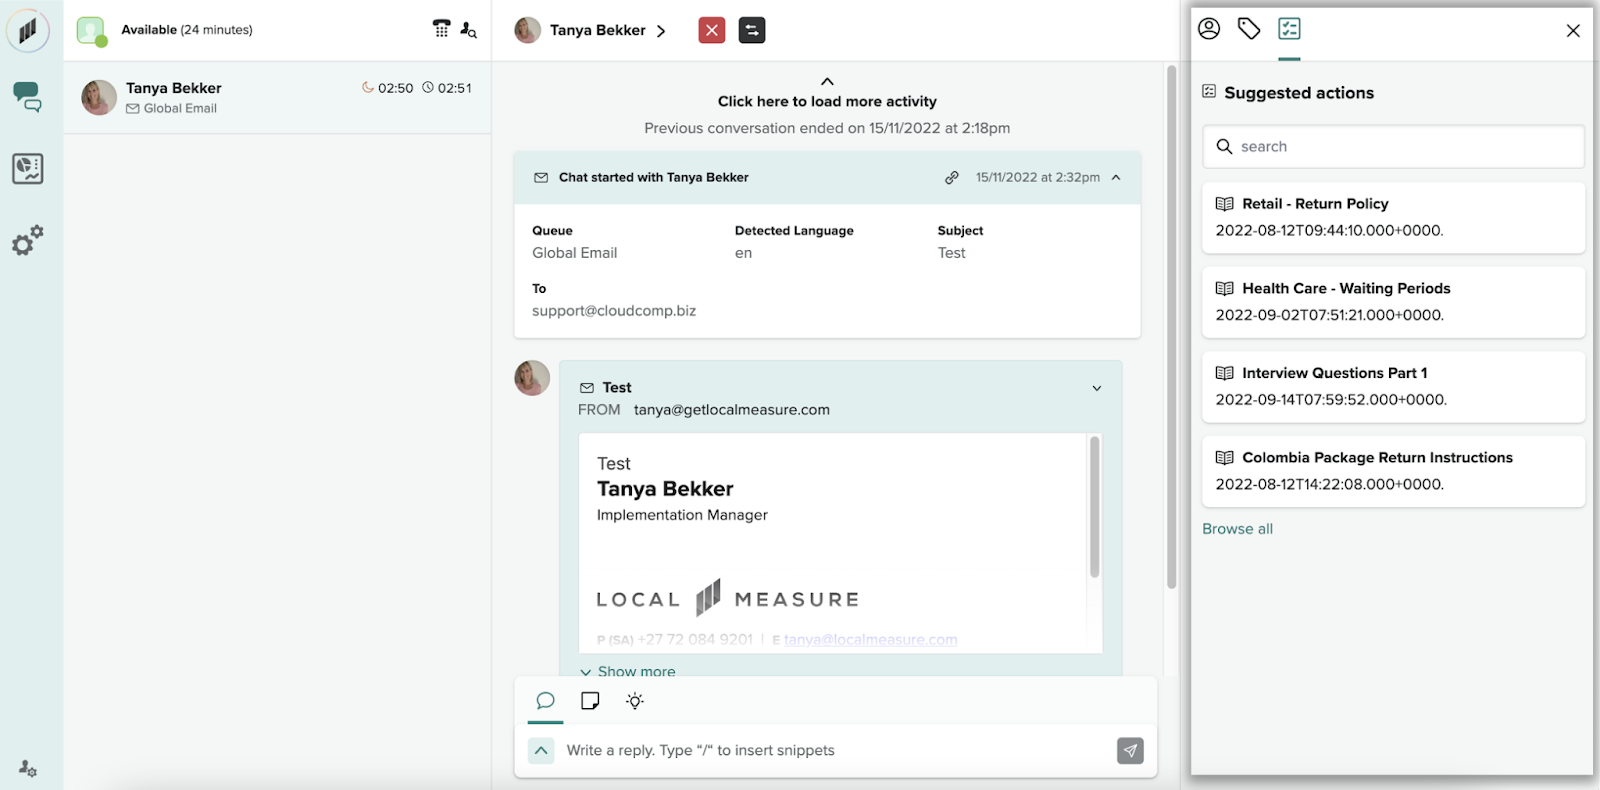Expand reply options with up-chevron button
The width and height of the screenshot is (1600, 790).
(541, 750)
